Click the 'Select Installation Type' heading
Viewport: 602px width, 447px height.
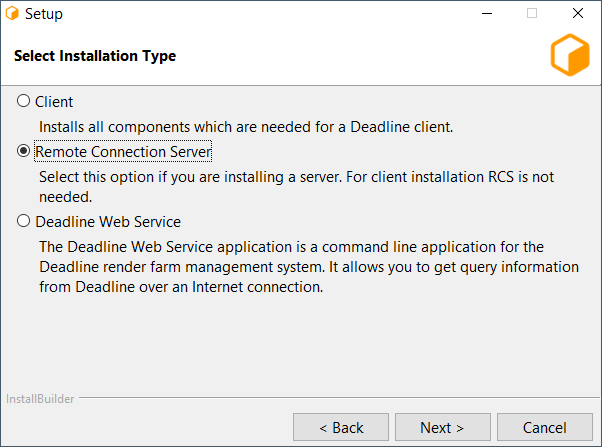[x=95, y=56]
